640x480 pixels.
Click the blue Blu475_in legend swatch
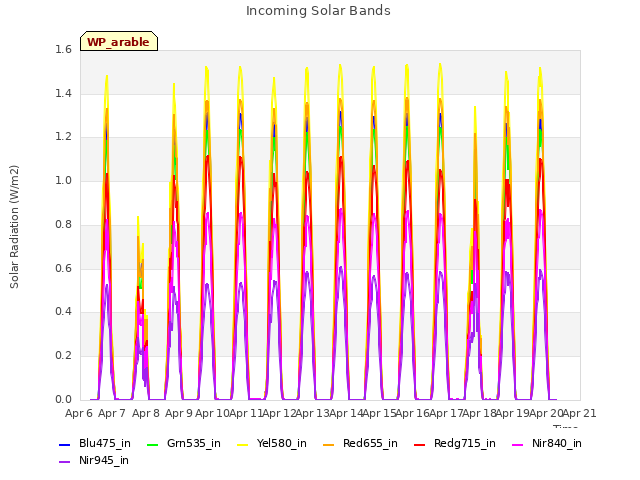[x=64, y=444]
